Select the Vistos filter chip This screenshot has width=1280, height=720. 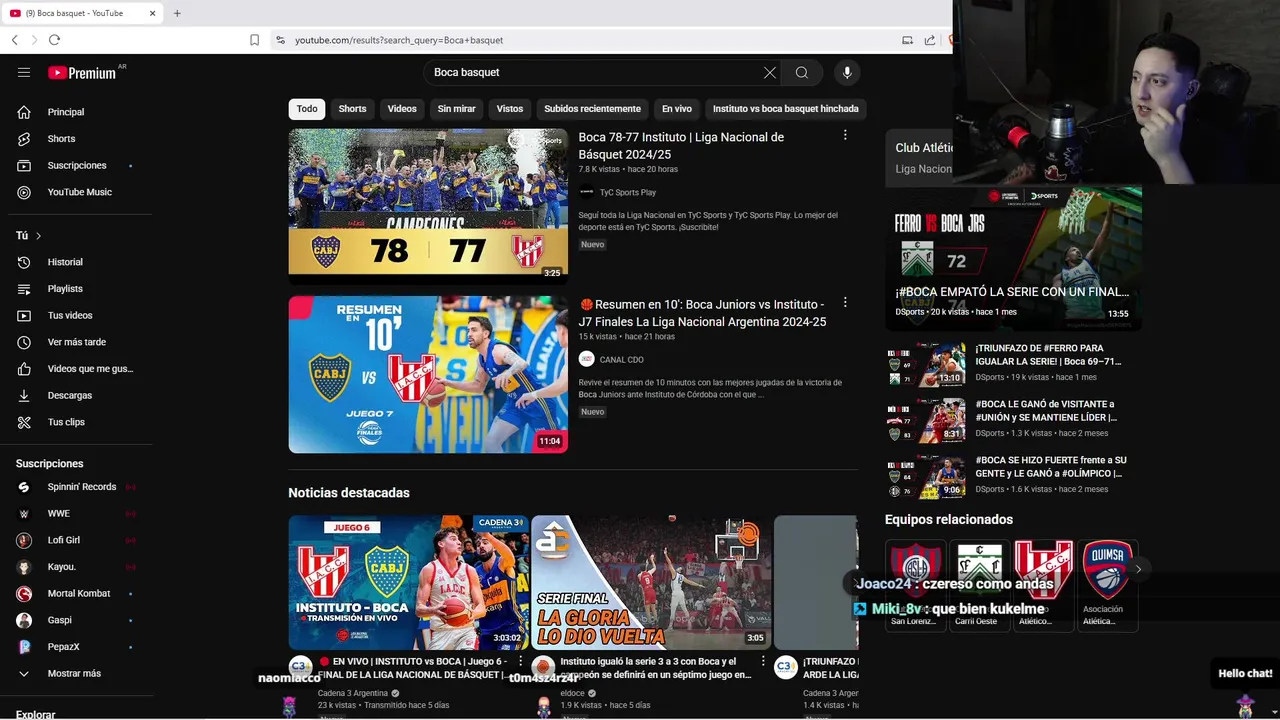[510, 109]
